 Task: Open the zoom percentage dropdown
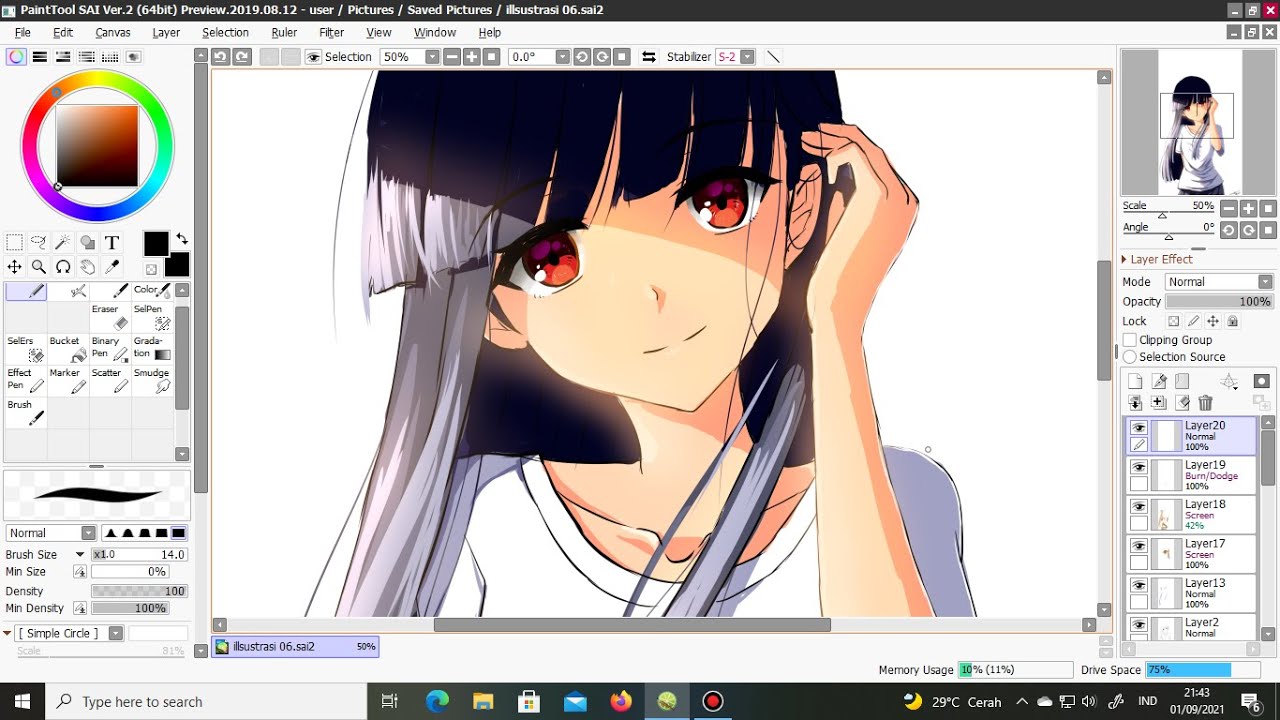[432, 57]
